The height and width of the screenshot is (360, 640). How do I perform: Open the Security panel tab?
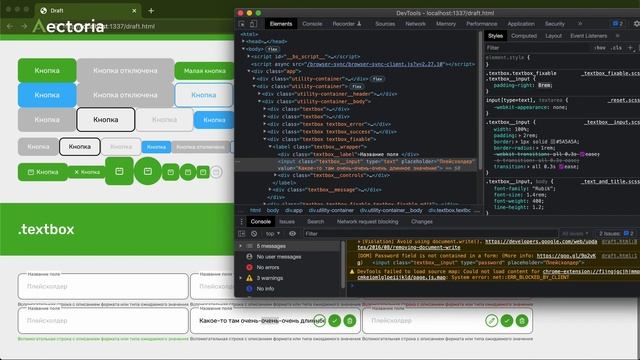coord(555,24)
